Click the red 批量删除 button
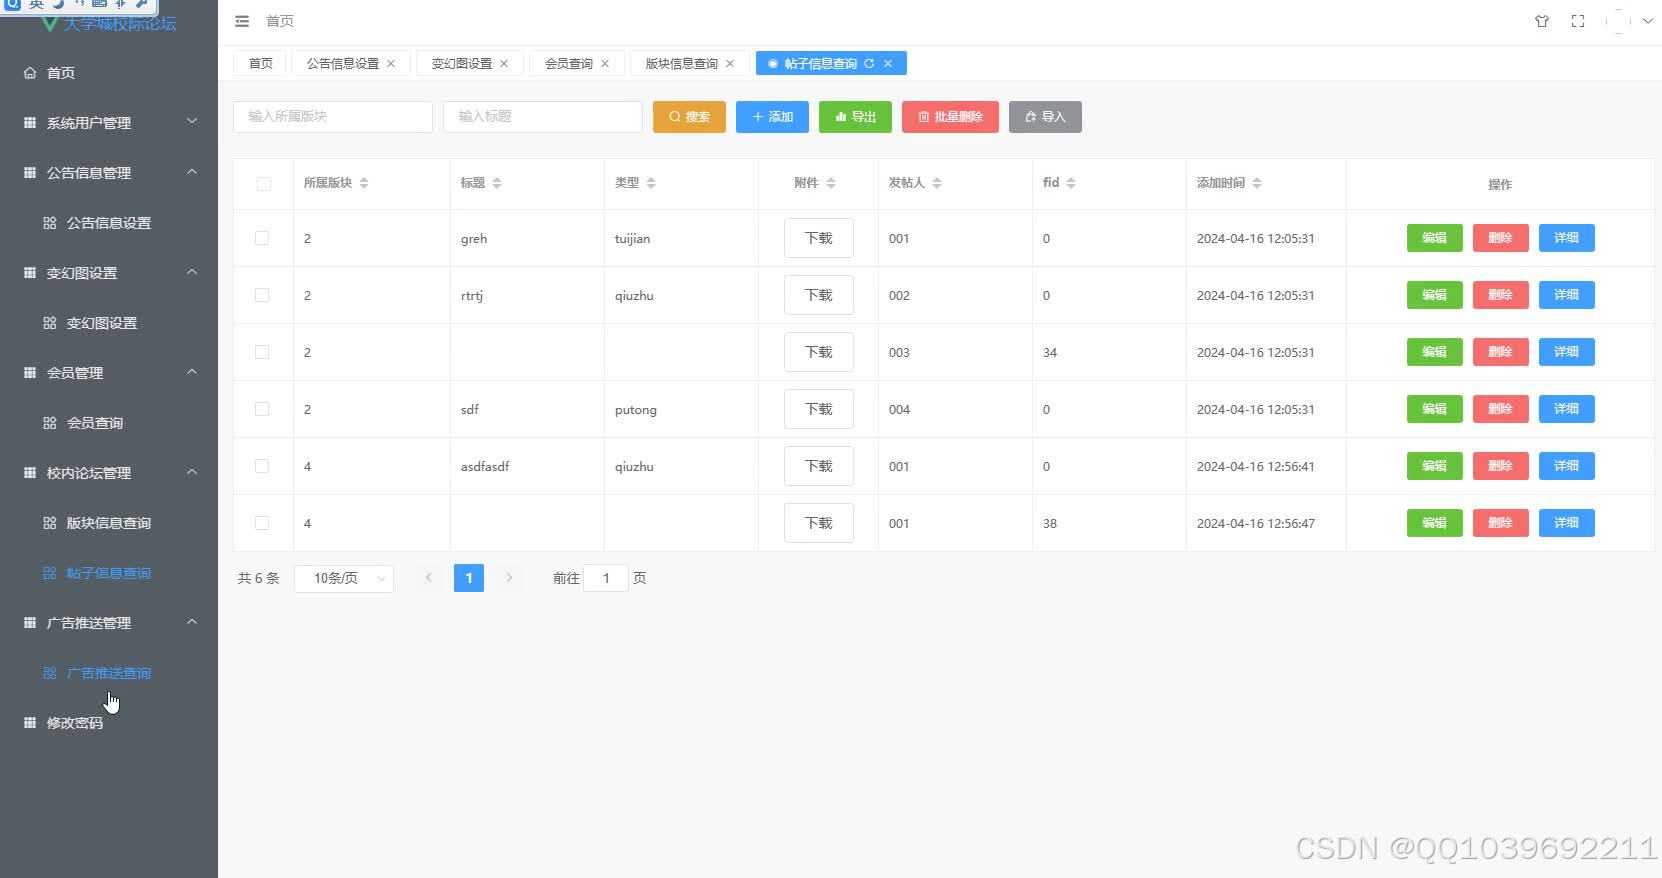 tap(950, 117)
